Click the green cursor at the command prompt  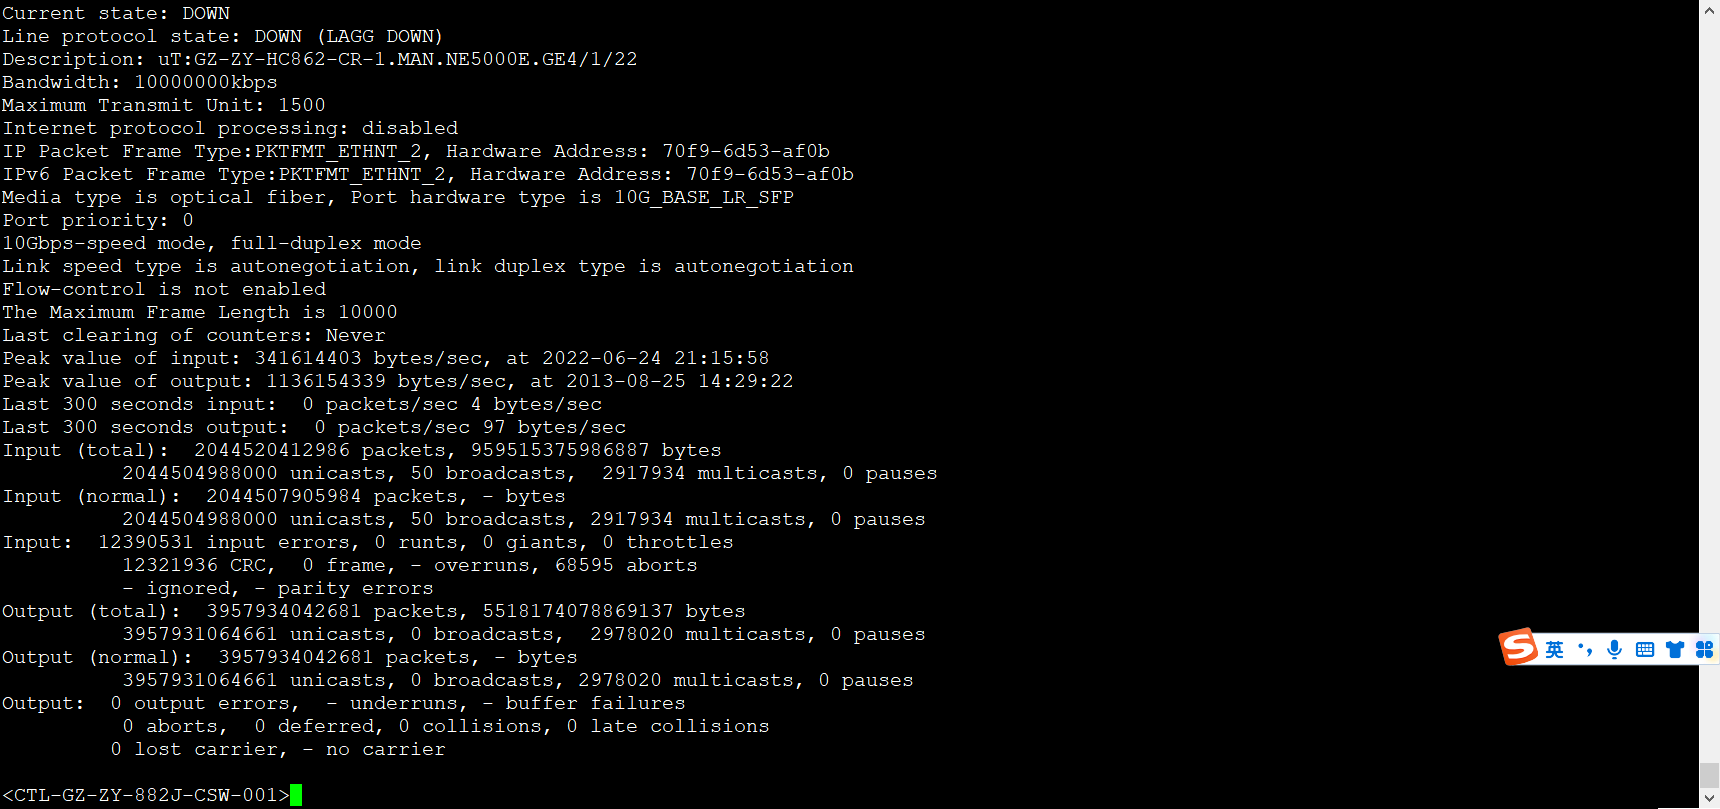(296, 795)
